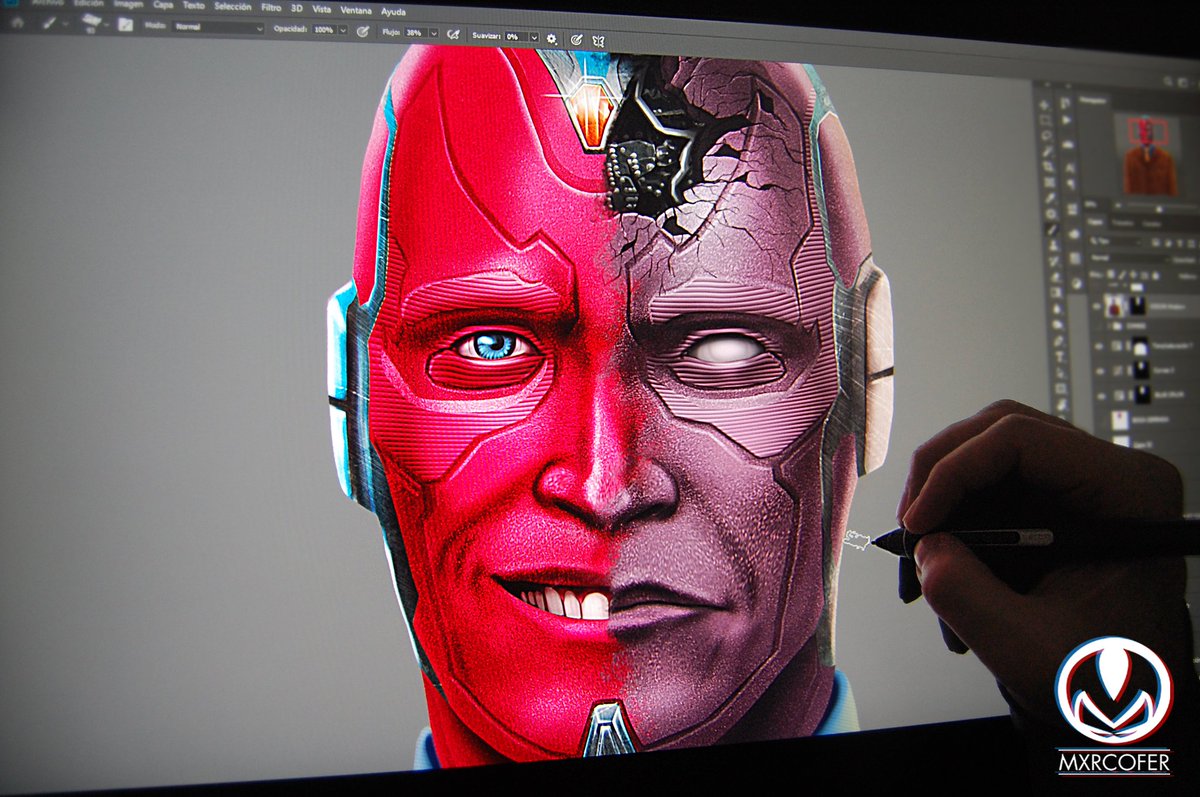This screenshot has height=797, width=1200.
Task: Click the Opacidad 100% value field
Action: [325, 30]
